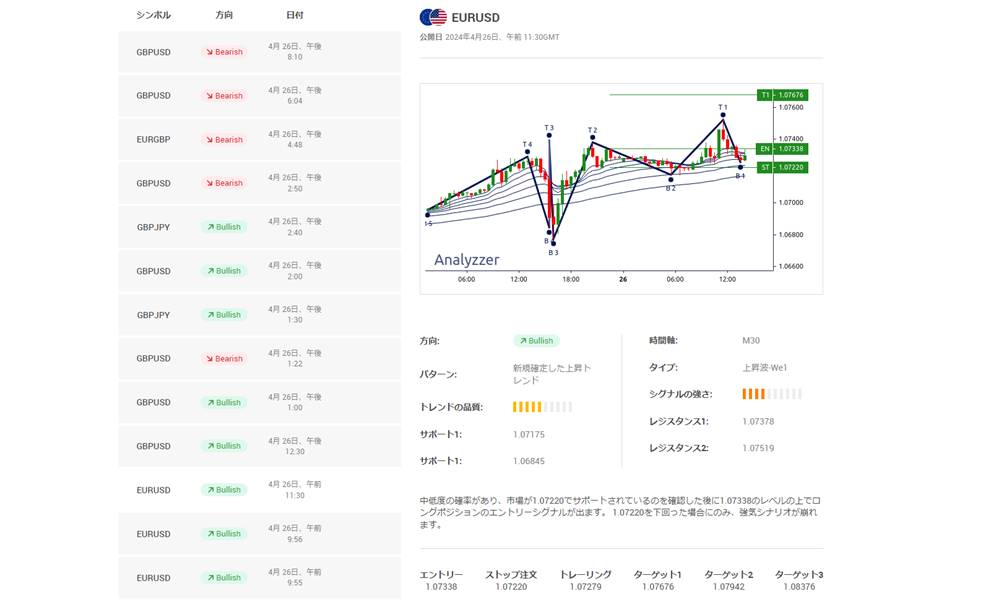Click the Analyzzer watermark on the chart

(466, 260)
